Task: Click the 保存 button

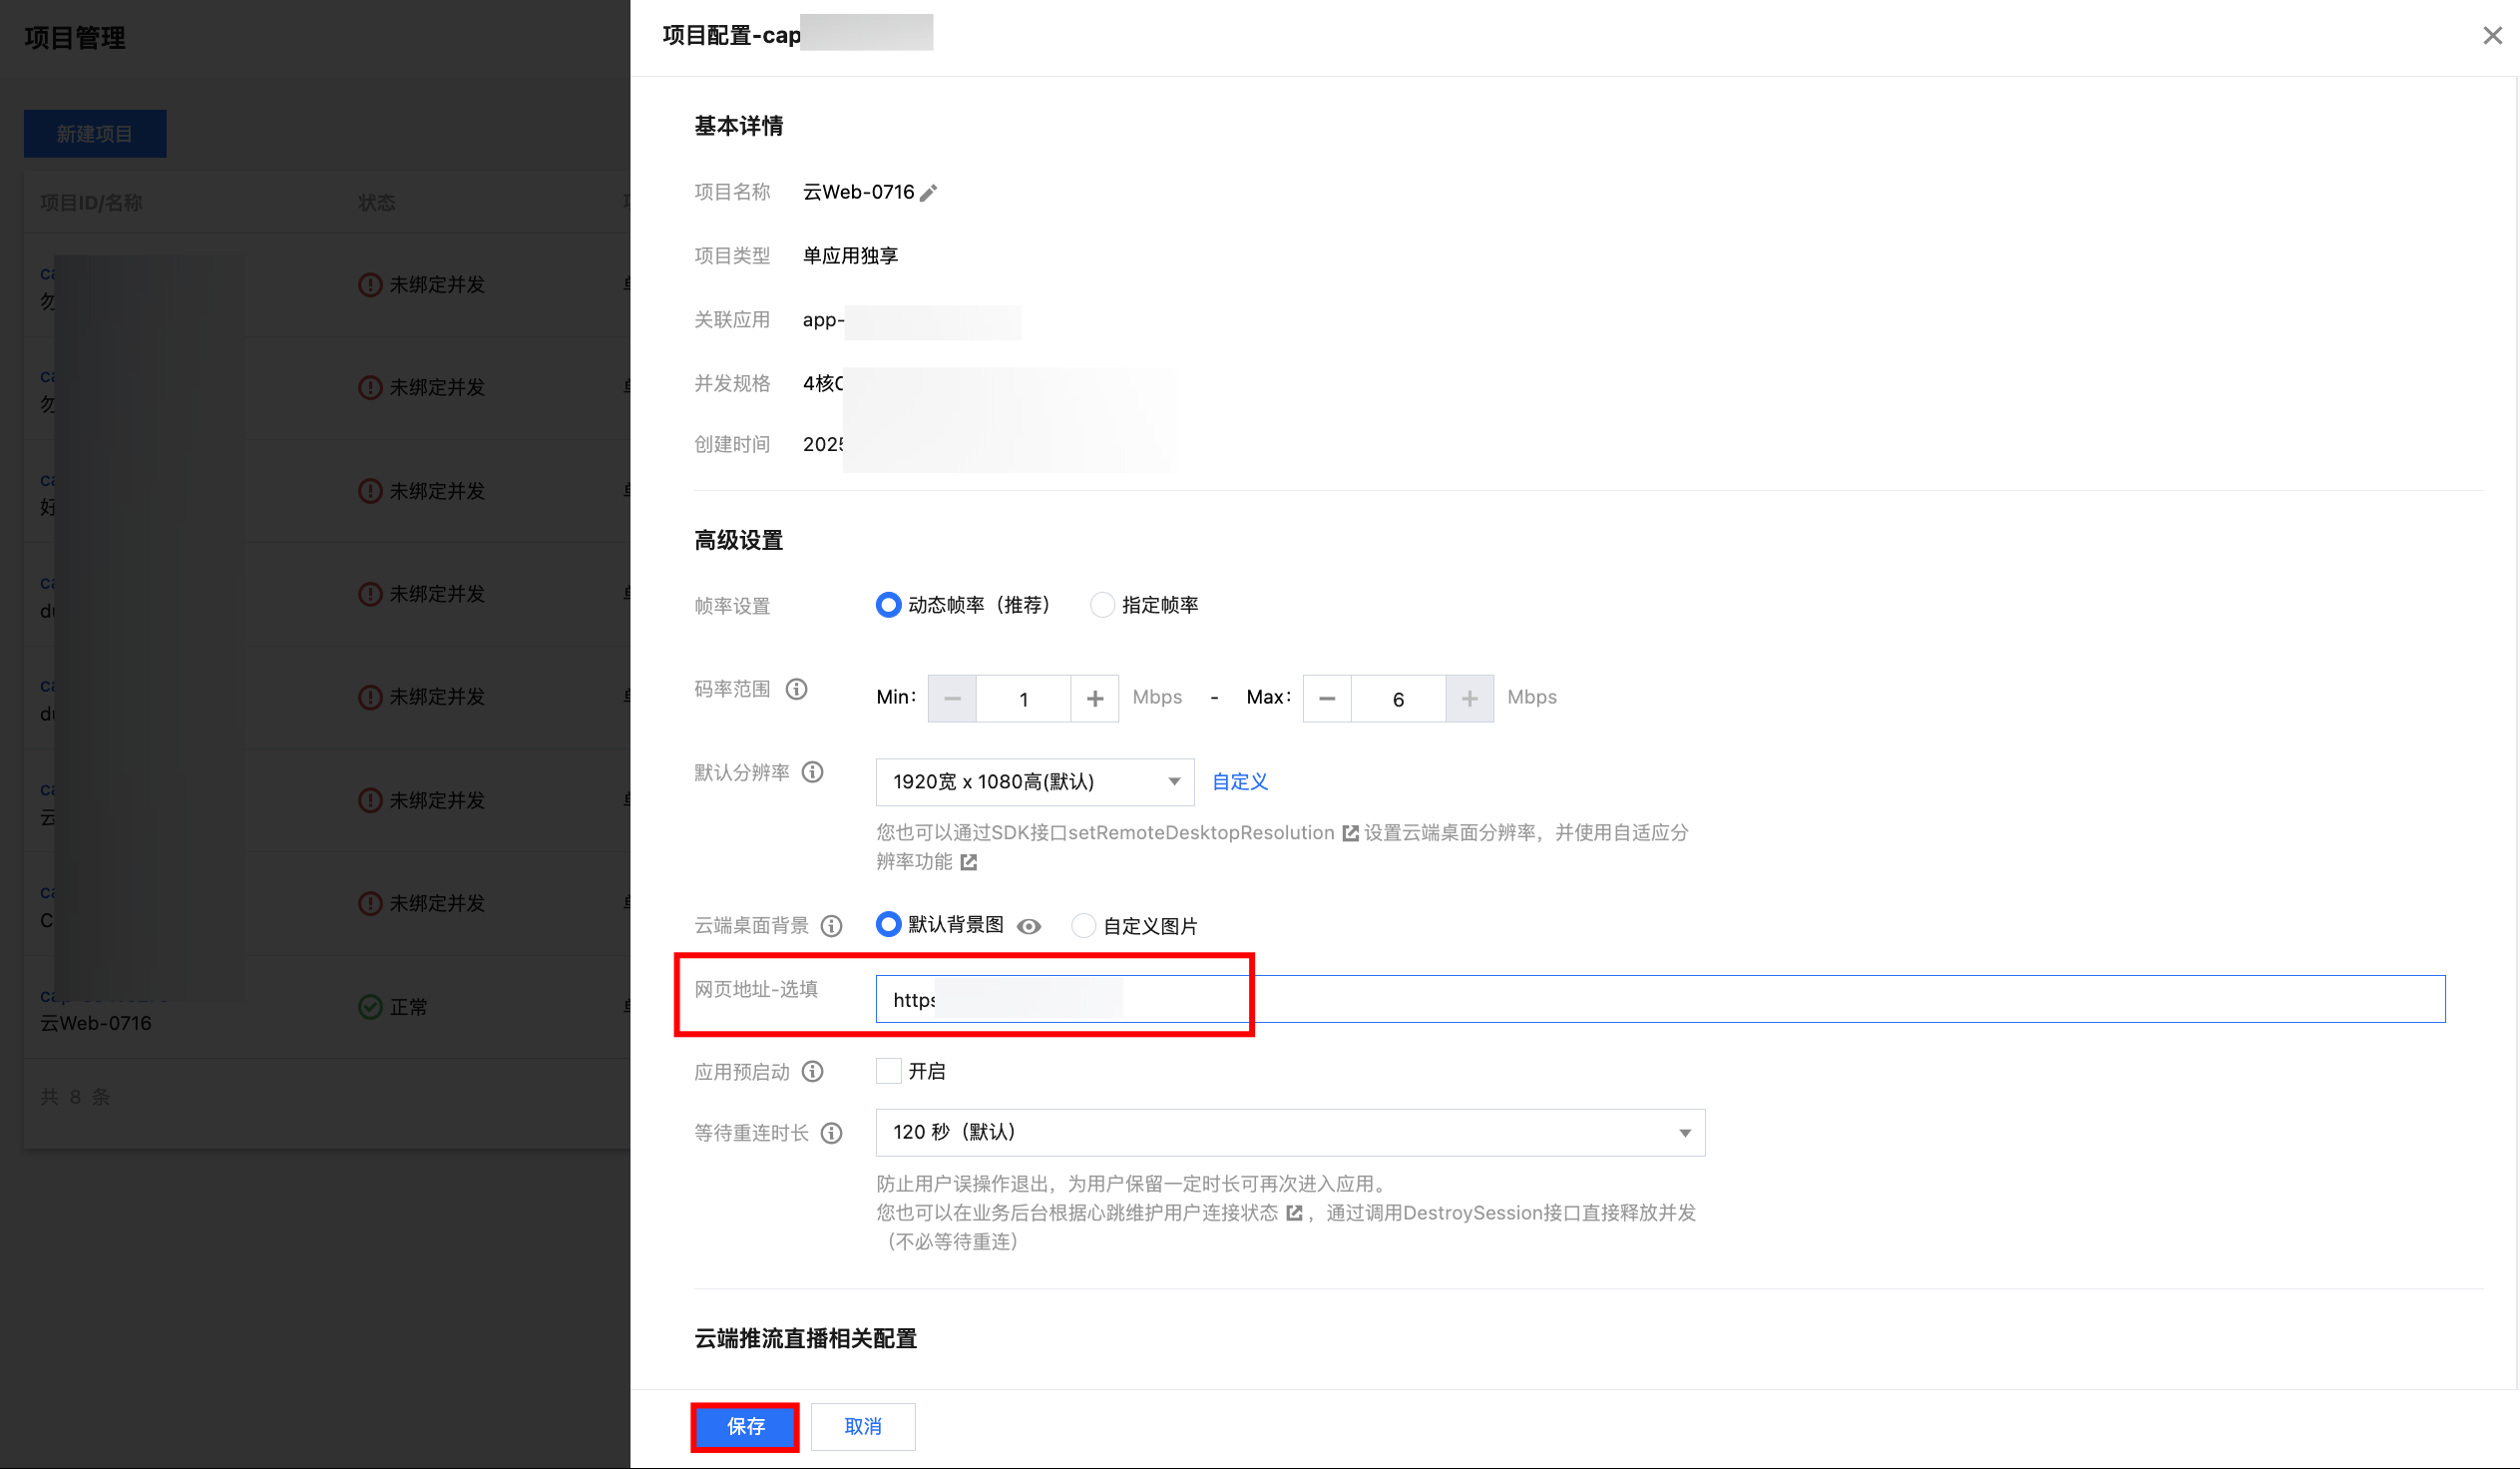Action: [x=745, y=1426]
